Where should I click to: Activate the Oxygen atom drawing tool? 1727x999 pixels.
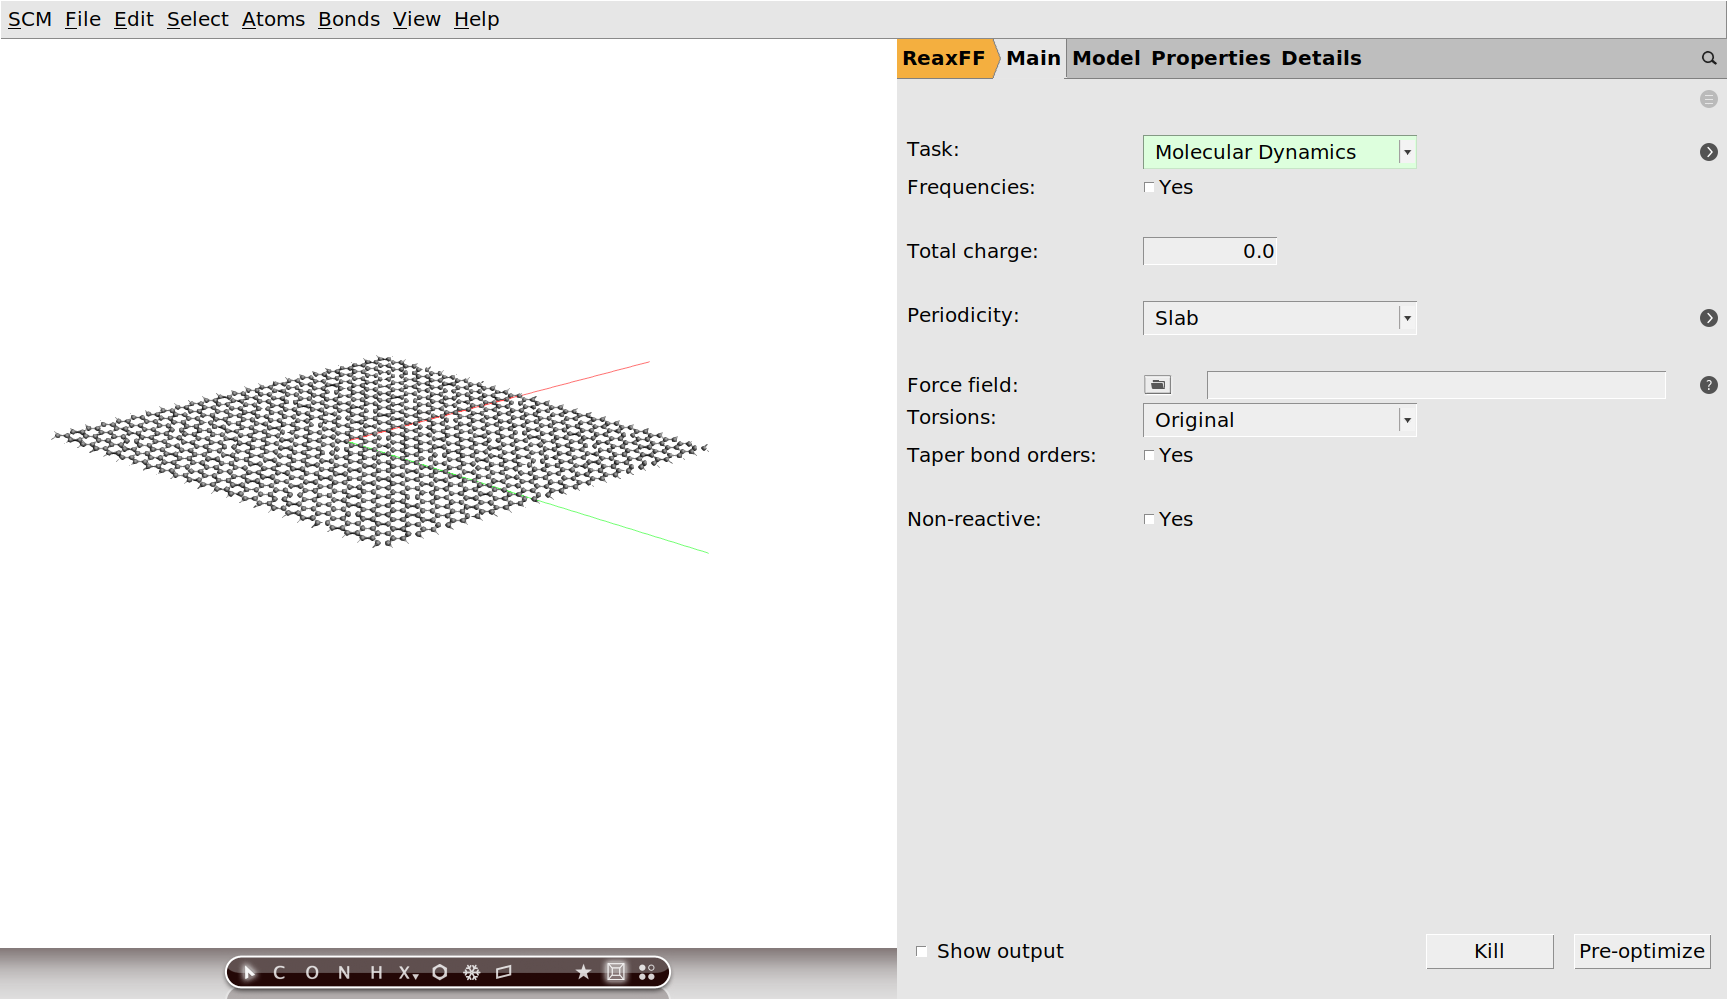pyautogui.click(x=311, y=971)
